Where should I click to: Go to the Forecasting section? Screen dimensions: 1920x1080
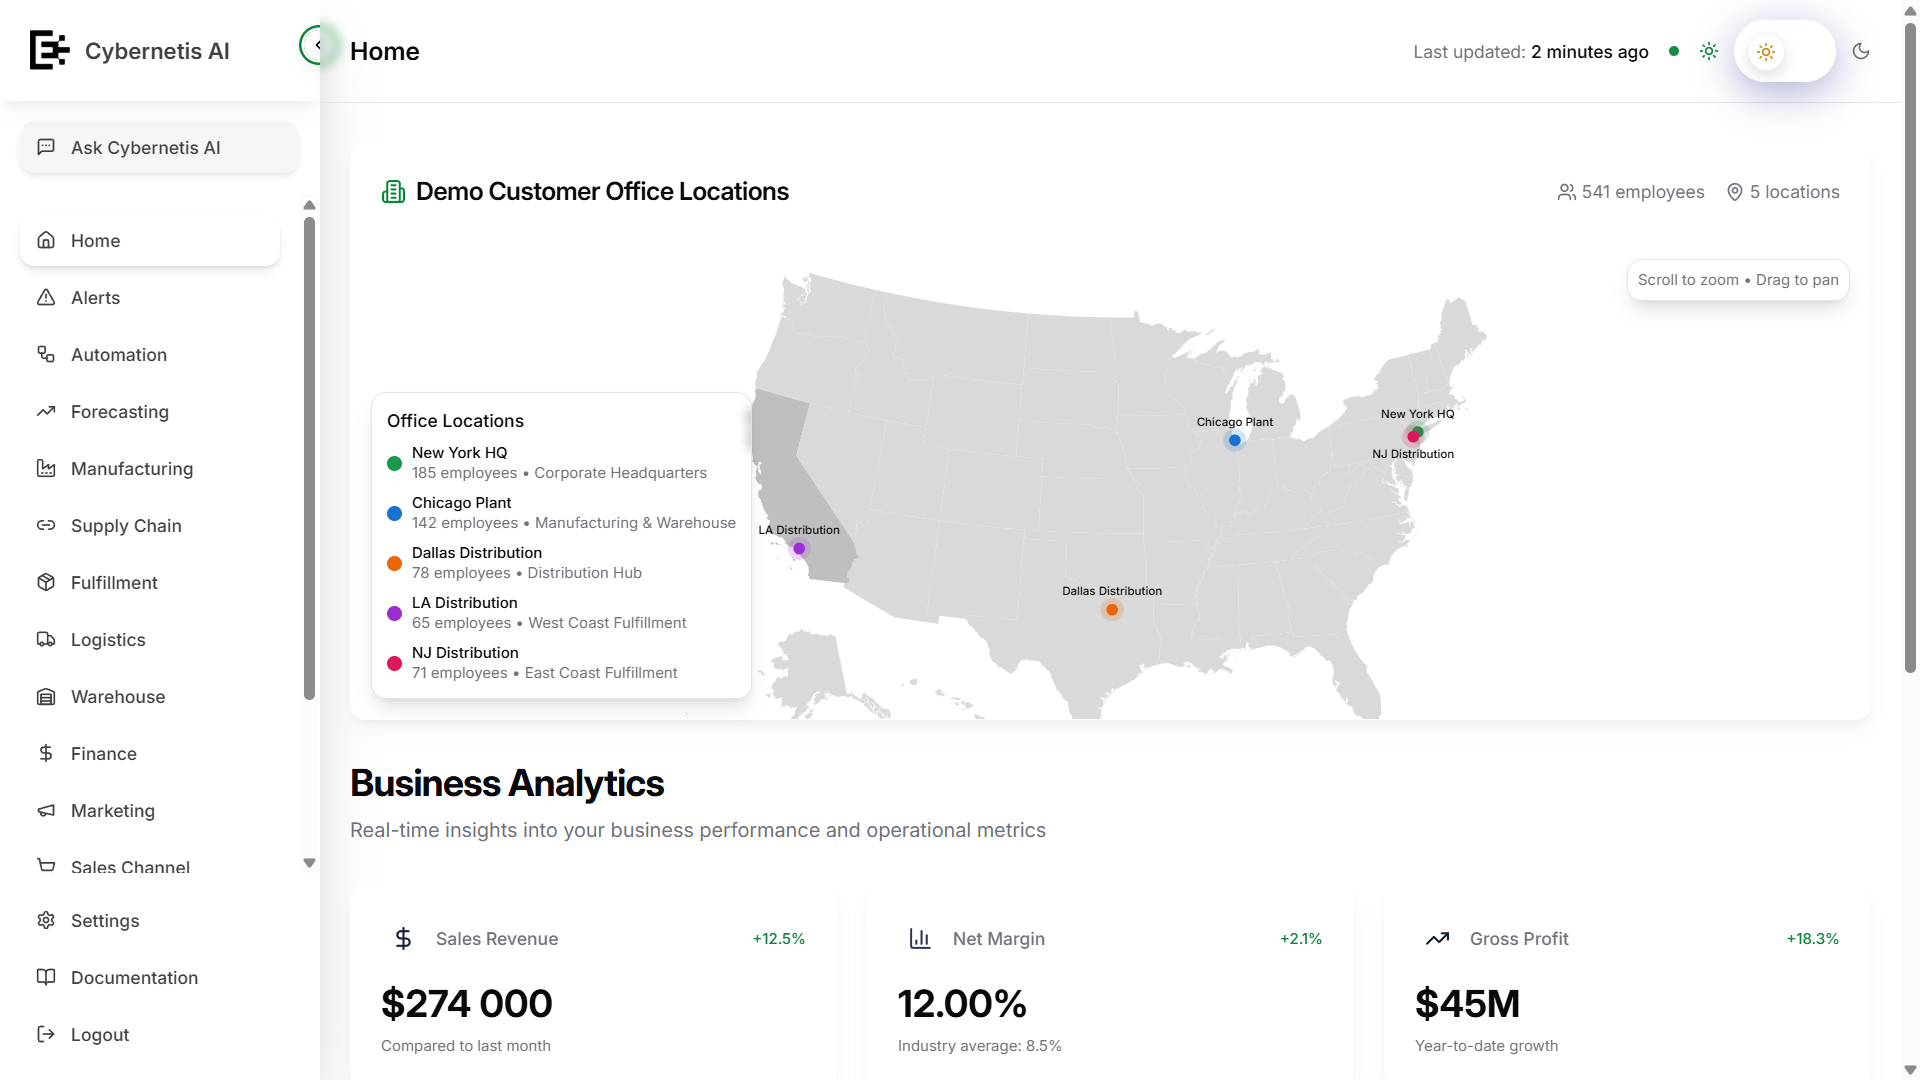point(119,412)
